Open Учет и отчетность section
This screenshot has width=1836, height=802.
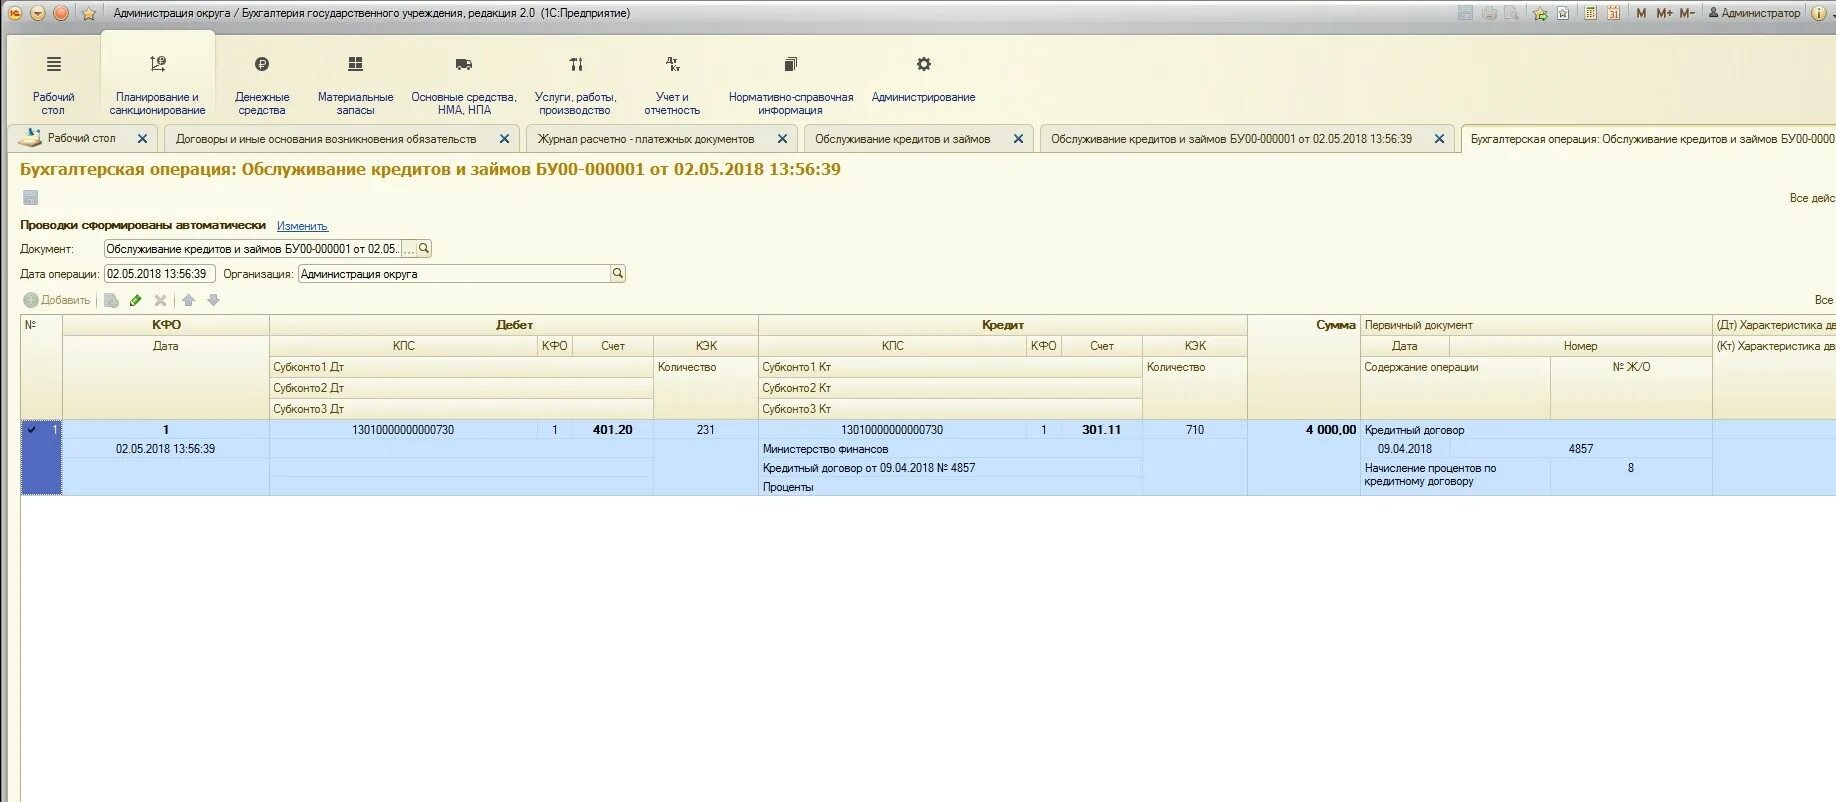click(672, 84)
